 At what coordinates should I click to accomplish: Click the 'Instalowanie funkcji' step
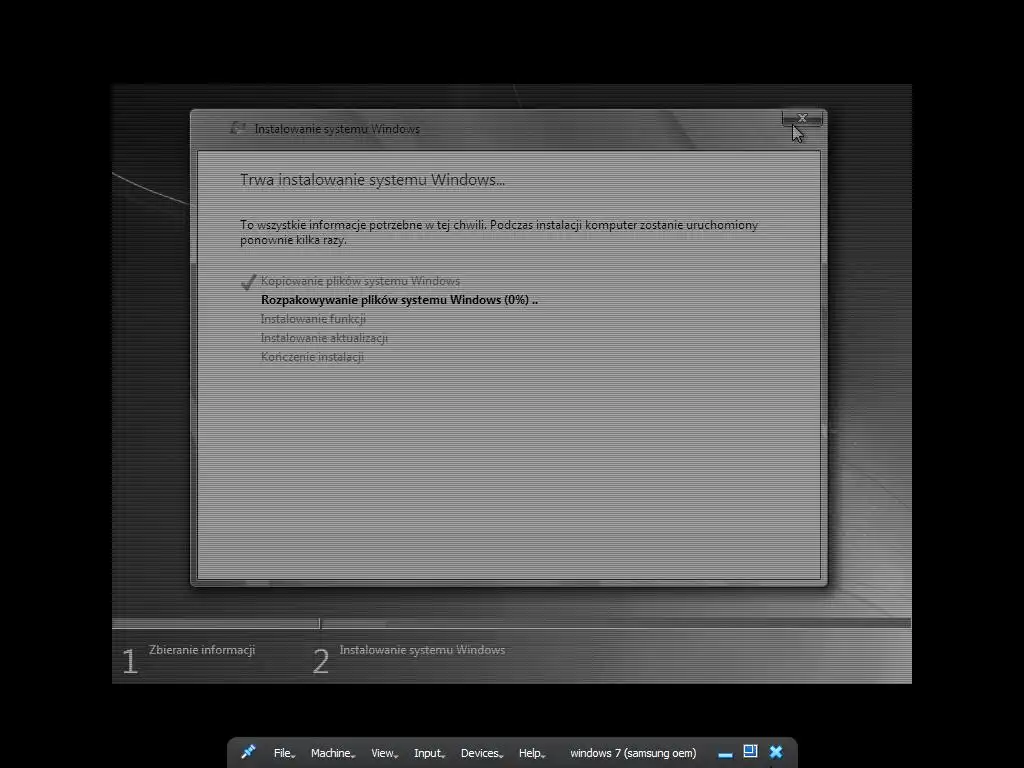[313, 319]
